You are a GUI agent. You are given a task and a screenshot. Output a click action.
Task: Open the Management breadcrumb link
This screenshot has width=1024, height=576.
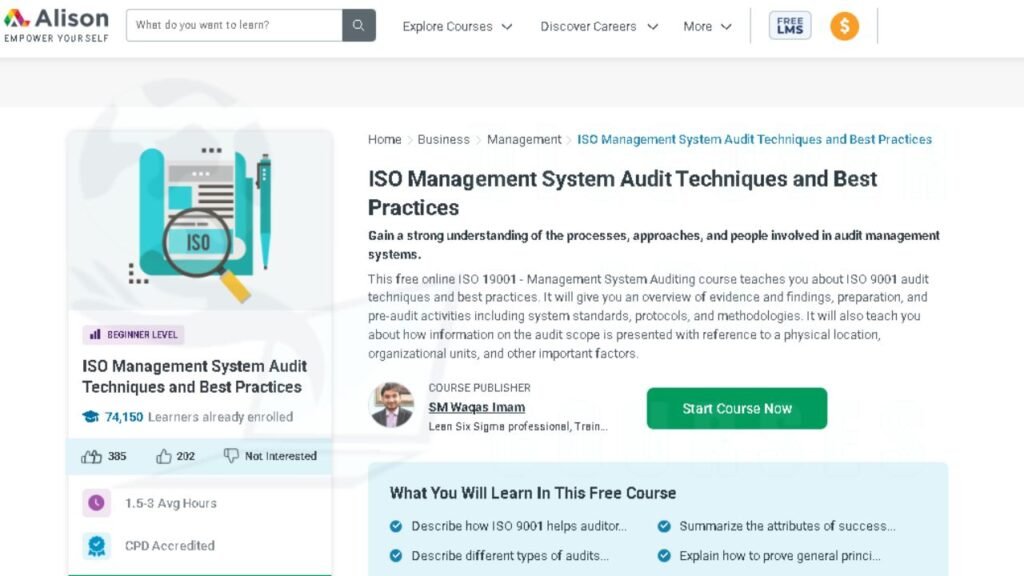524,139
